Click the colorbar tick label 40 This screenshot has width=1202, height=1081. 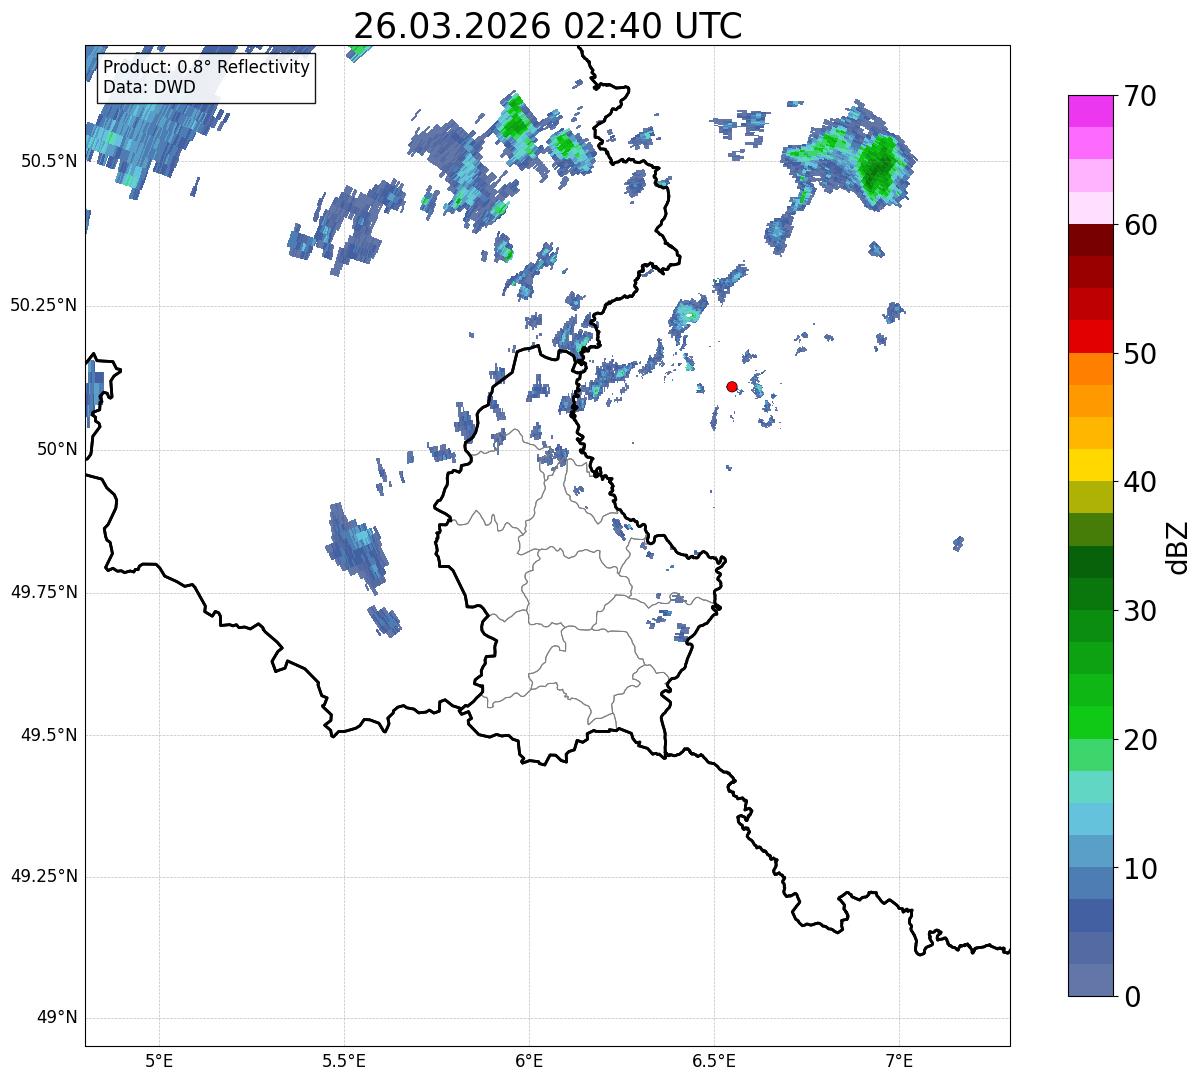tap(1139, 482)
